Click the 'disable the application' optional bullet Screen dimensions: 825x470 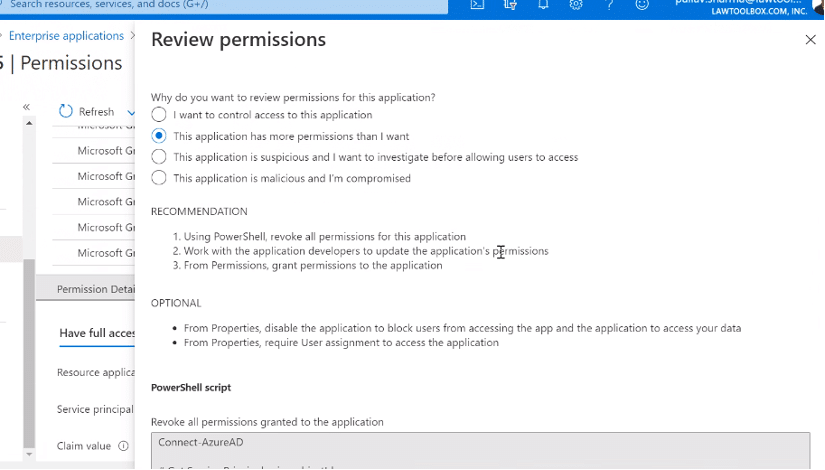(462, 328)
